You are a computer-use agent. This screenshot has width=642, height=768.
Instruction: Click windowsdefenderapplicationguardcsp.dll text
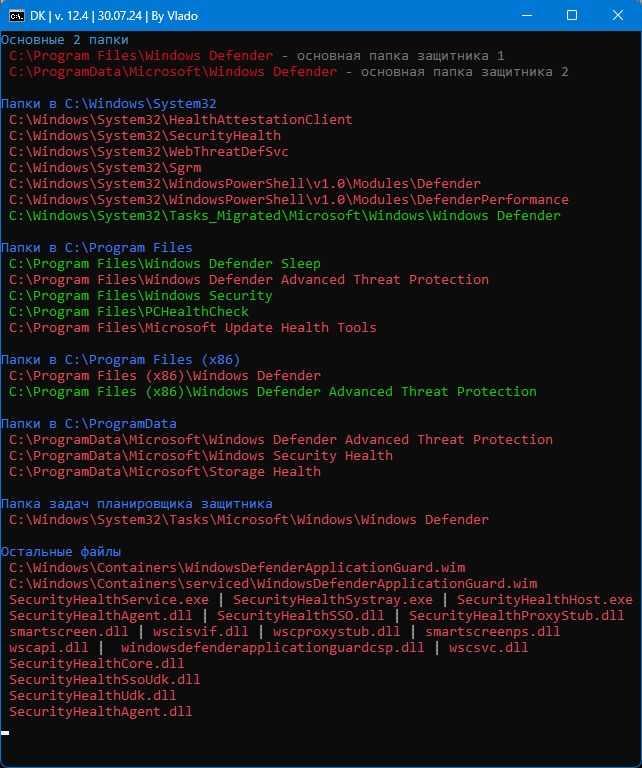[x=272, y=648]
